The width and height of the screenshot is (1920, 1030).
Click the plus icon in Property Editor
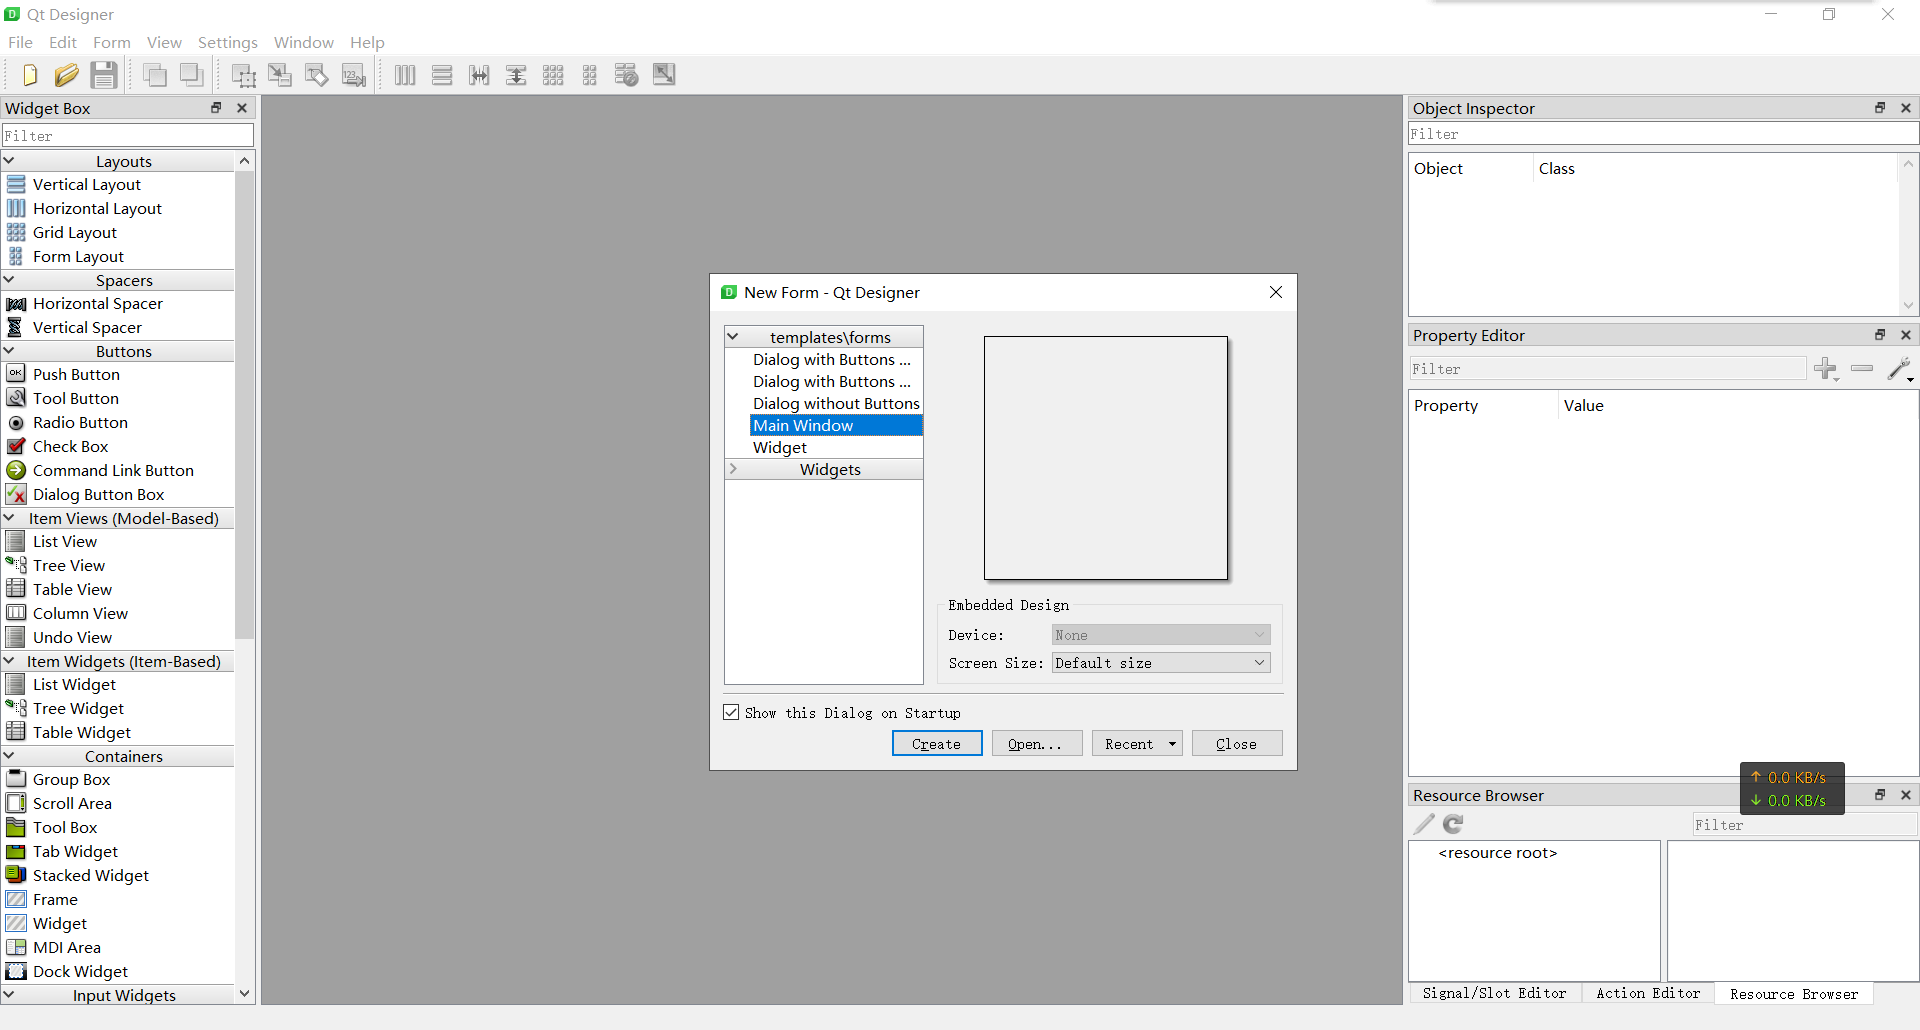pos(1826,369)
